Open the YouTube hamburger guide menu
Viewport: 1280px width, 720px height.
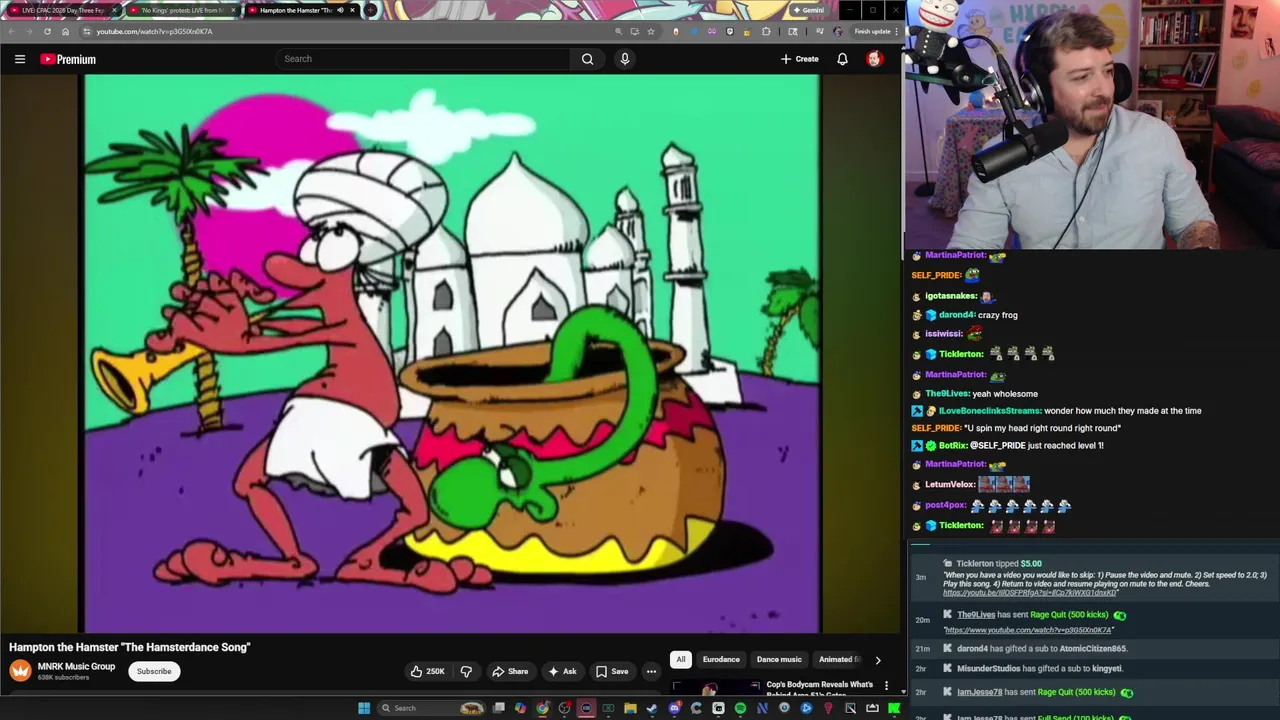(20, 59)
